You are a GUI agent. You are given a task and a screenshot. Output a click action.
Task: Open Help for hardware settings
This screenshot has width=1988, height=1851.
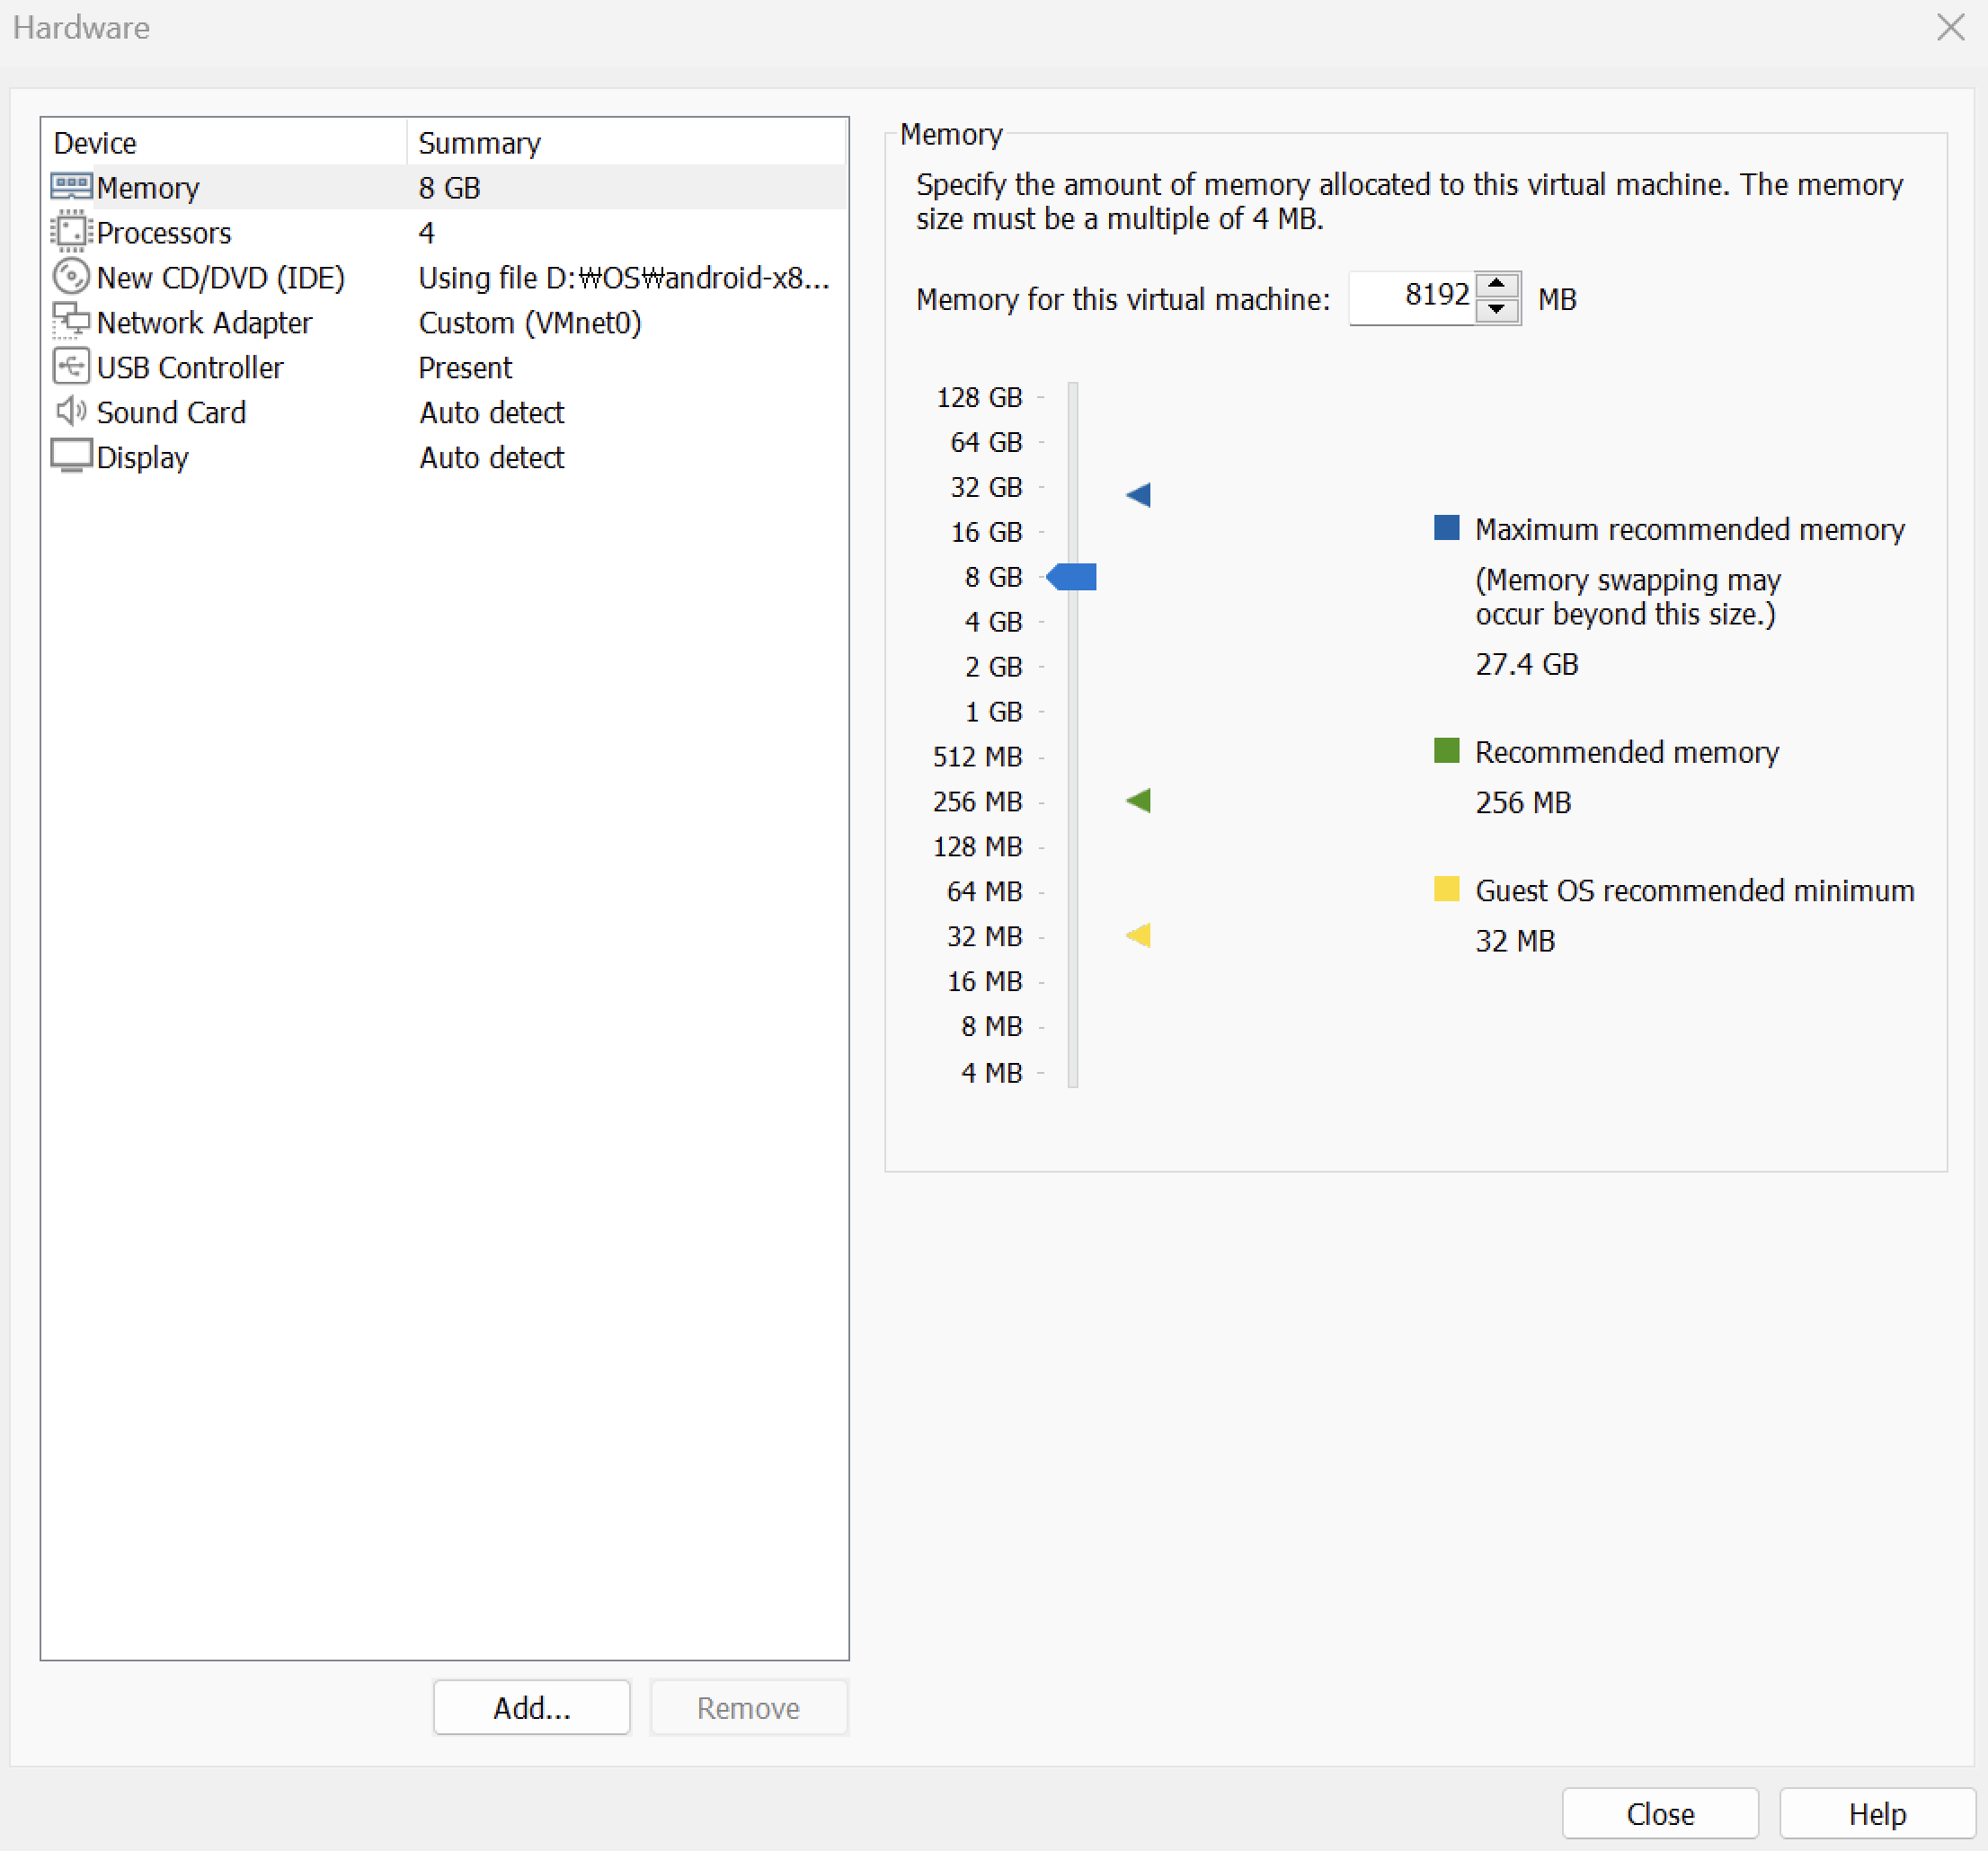[x=1876, y=1814]
